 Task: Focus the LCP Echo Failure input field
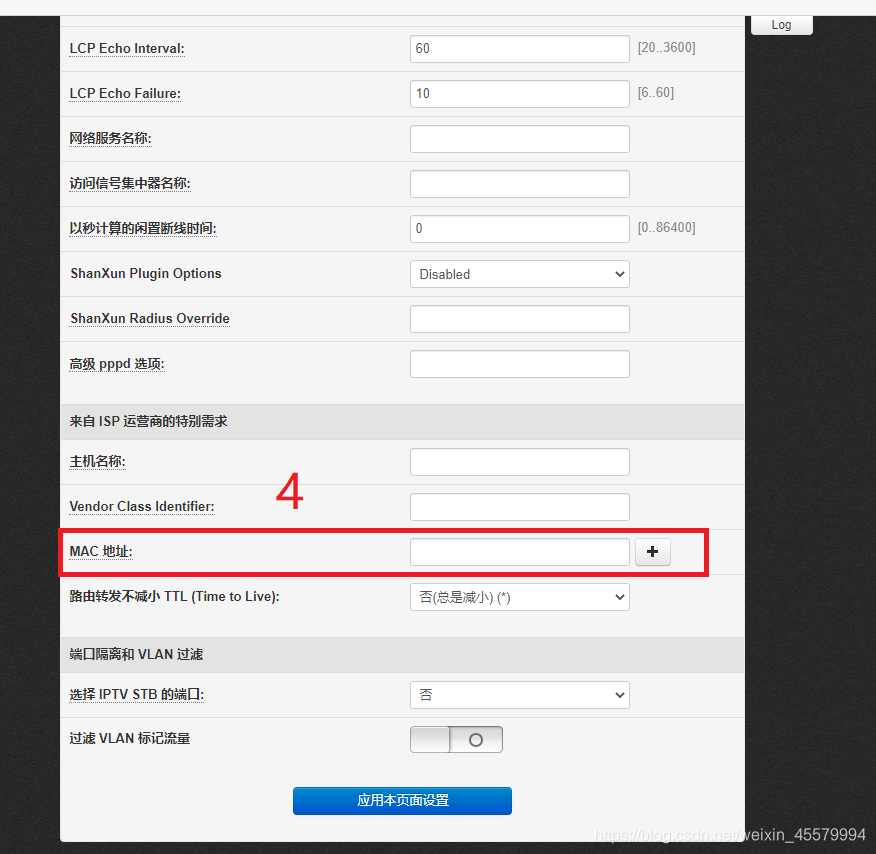(520, 94)
